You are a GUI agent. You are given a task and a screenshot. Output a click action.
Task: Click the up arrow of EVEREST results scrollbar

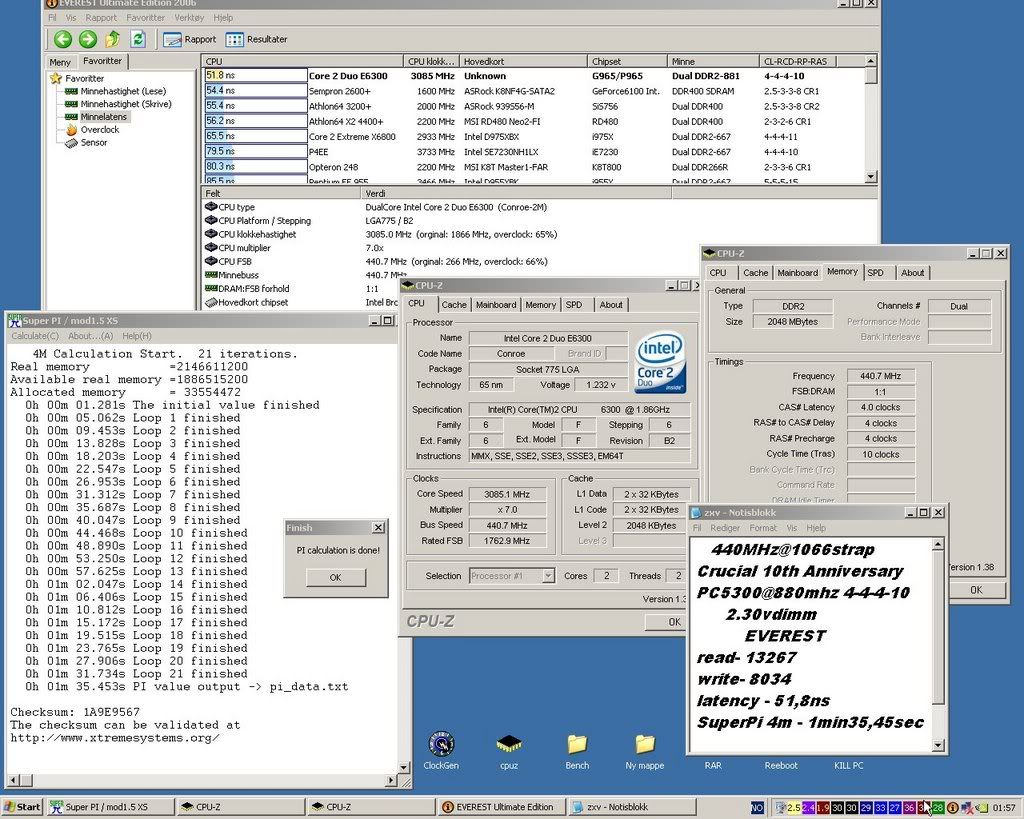(x=871, y=61)
